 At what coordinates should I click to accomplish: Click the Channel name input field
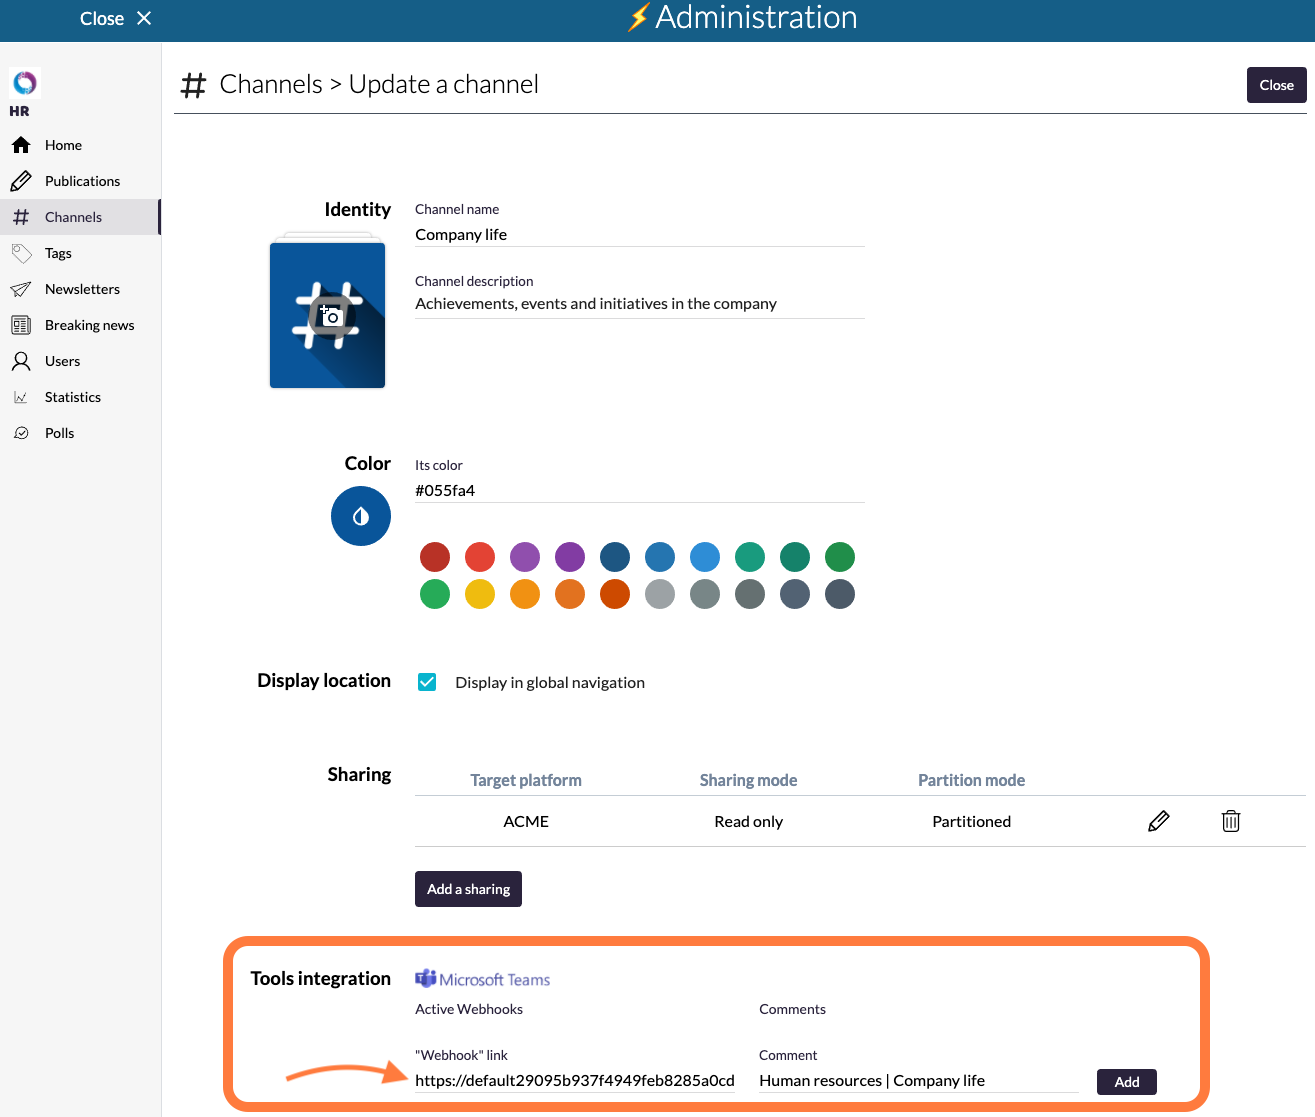point(639,235)
